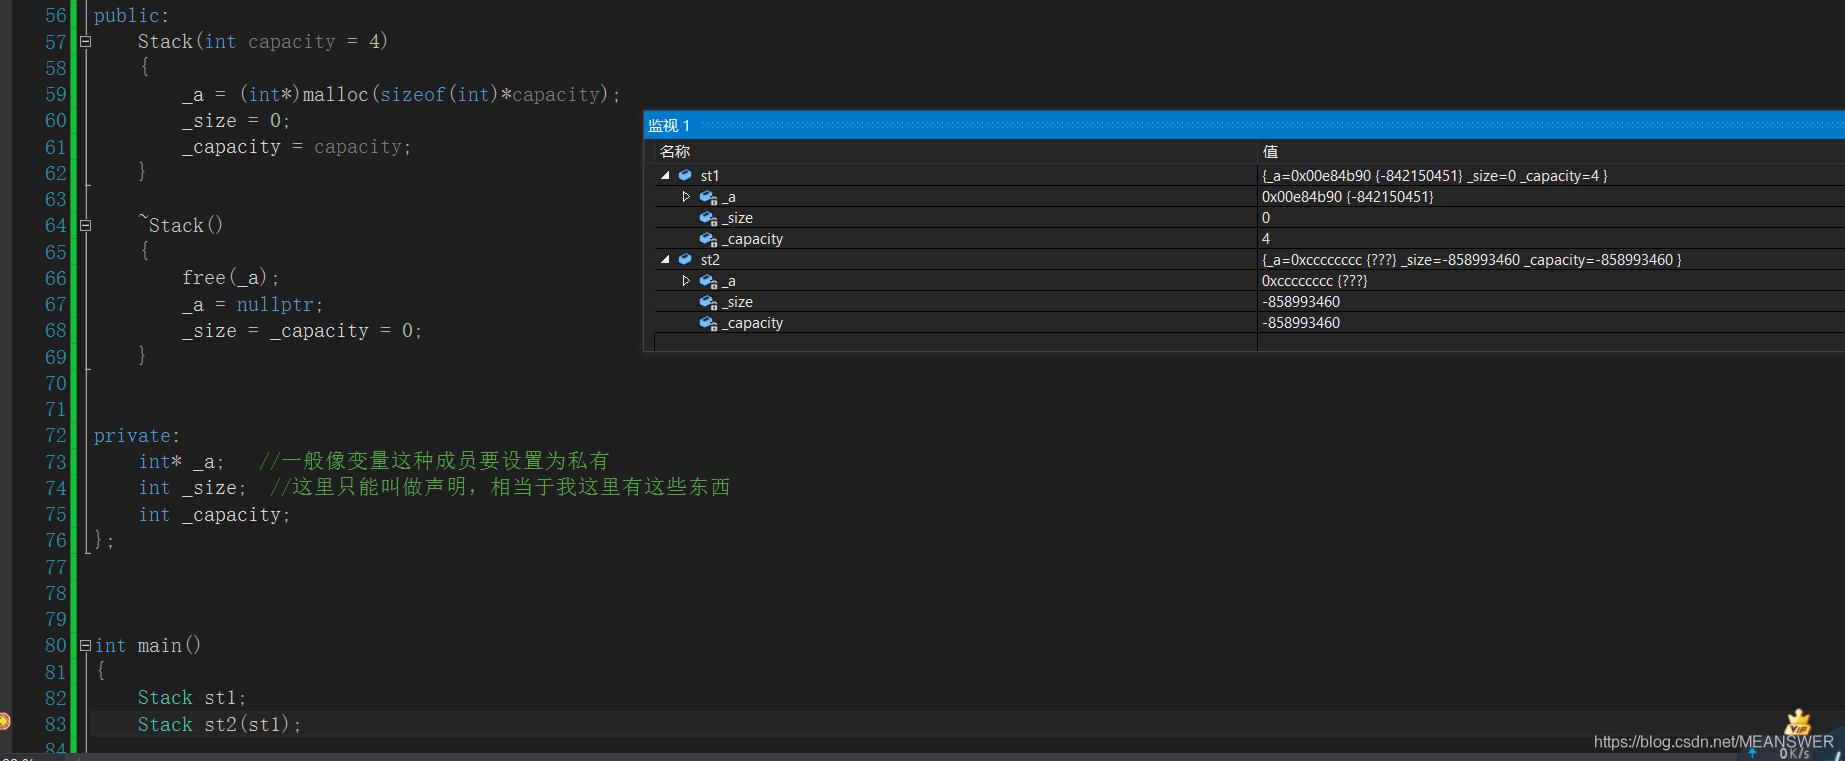Viewport: 1845px width, 761px height.
Task: Click the green comment on line 74
Action: click(x=500, y=487)
